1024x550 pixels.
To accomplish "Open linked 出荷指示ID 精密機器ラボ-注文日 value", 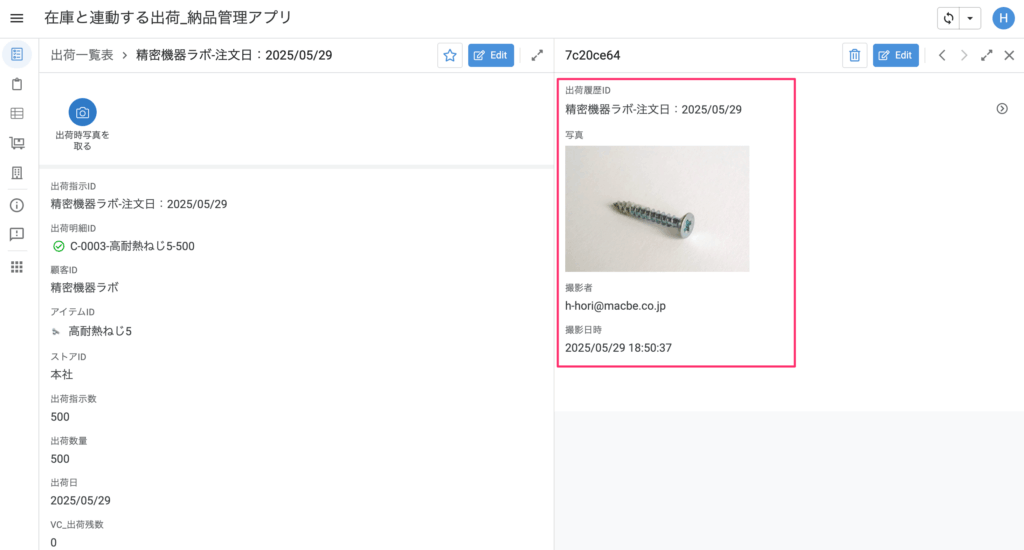I will (138, 204).
